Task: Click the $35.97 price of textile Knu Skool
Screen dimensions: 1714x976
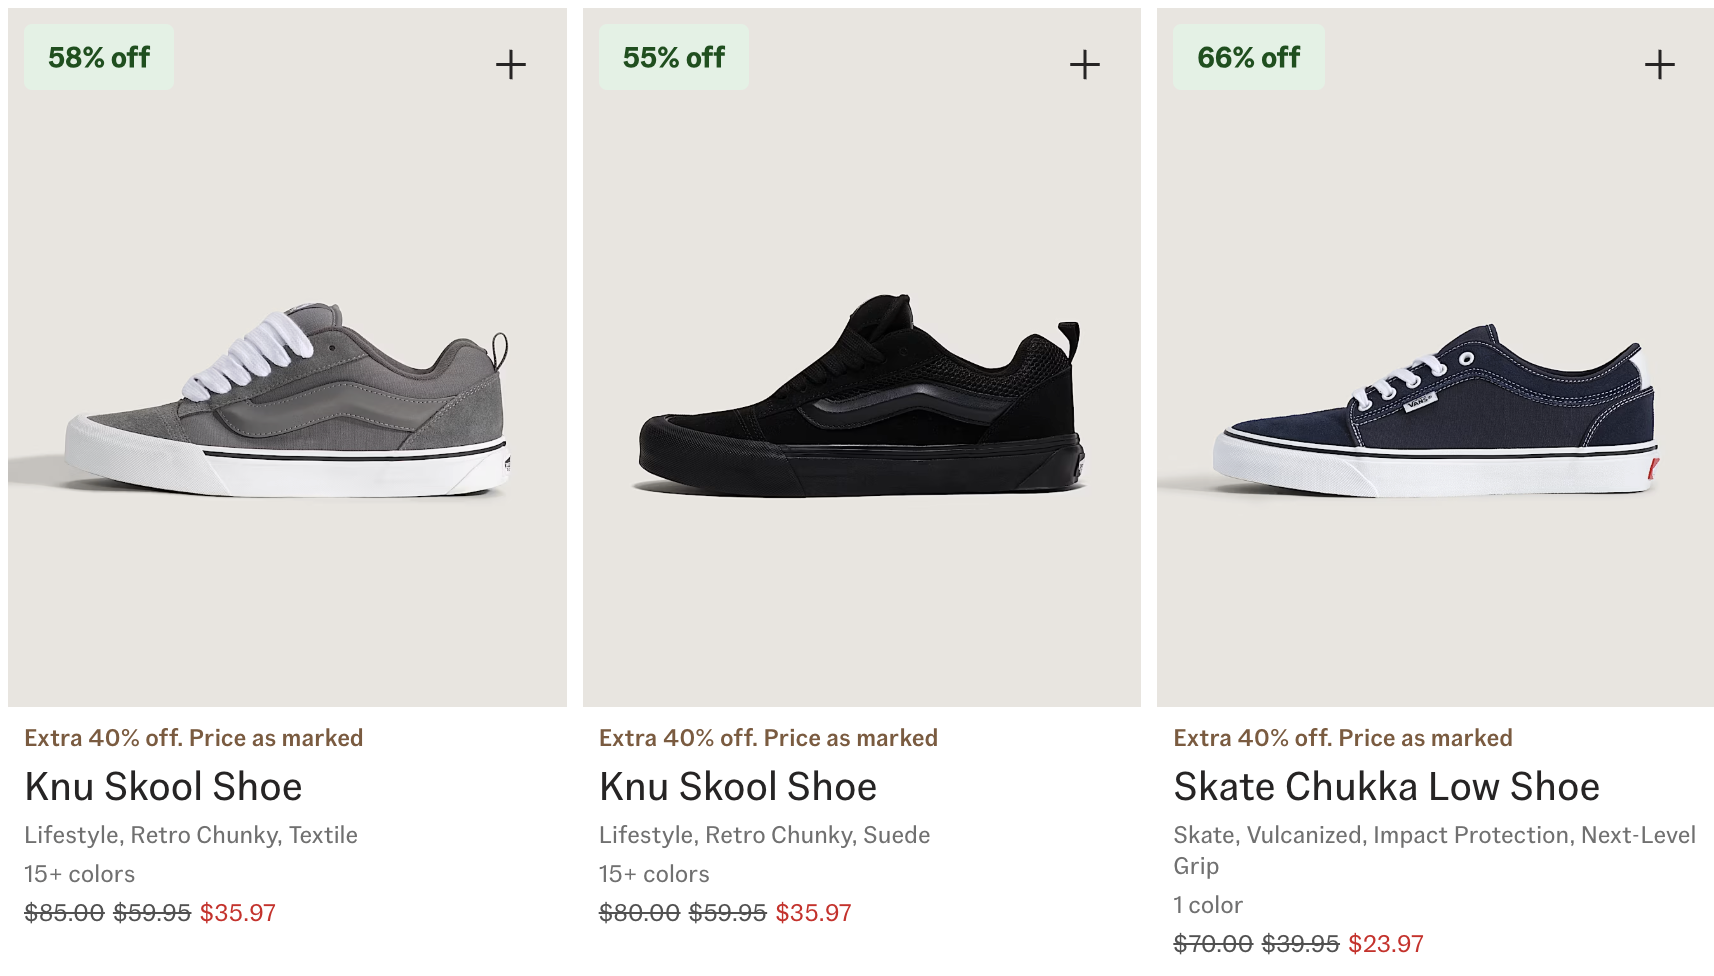Action: point(238,913)
